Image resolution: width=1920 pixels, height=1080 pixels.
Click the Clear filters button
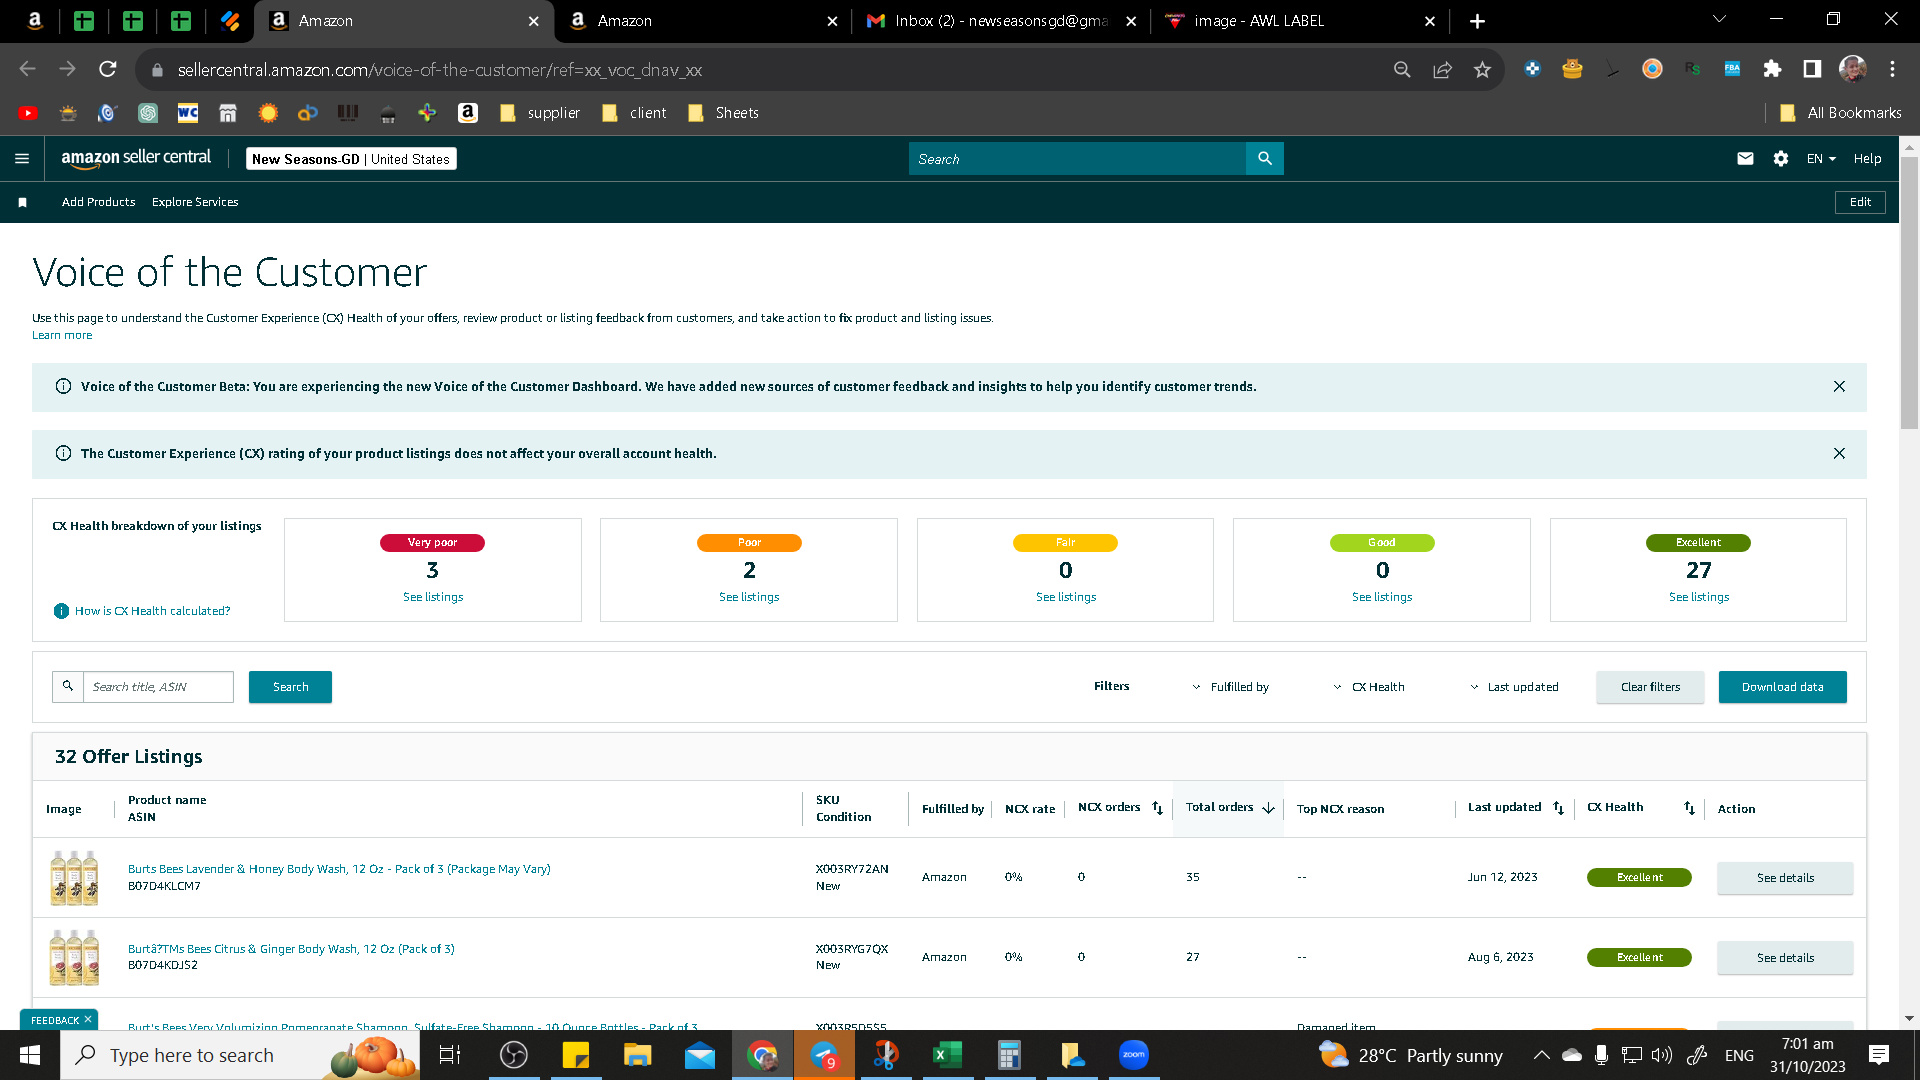tap(1650, 687)
